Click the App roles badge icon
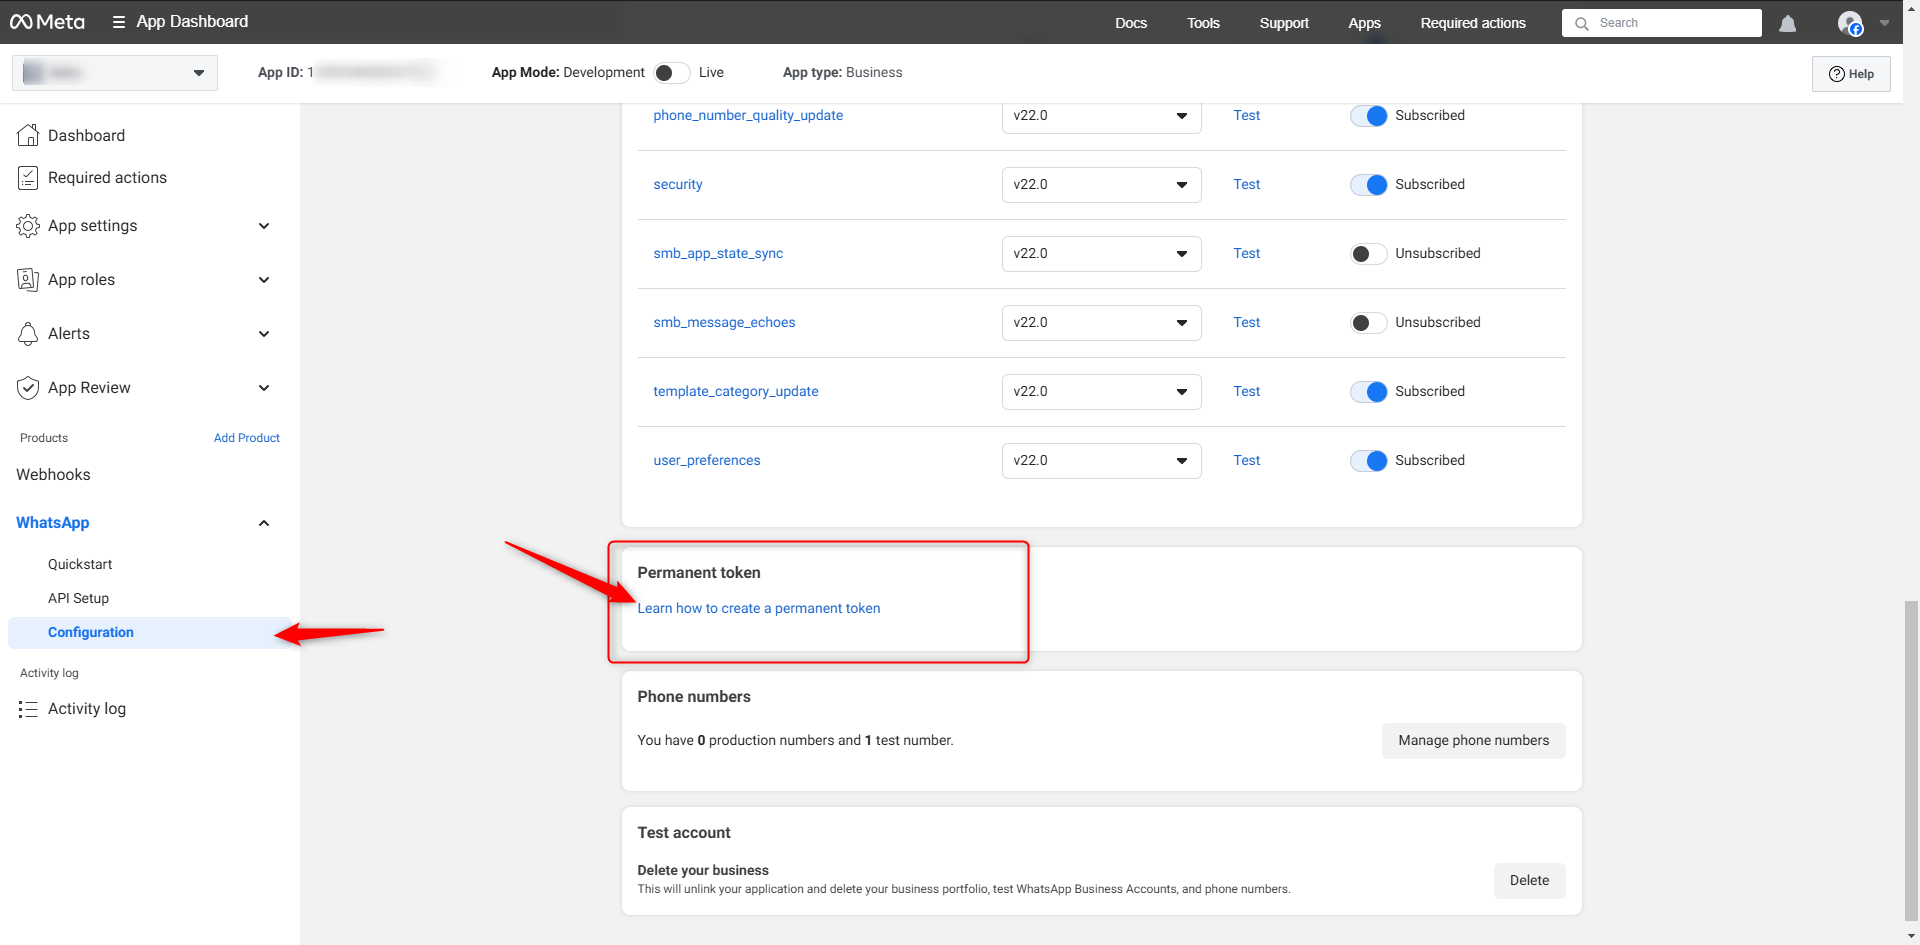This screenshot has width=1920, height=945. (x=28, y=280)
